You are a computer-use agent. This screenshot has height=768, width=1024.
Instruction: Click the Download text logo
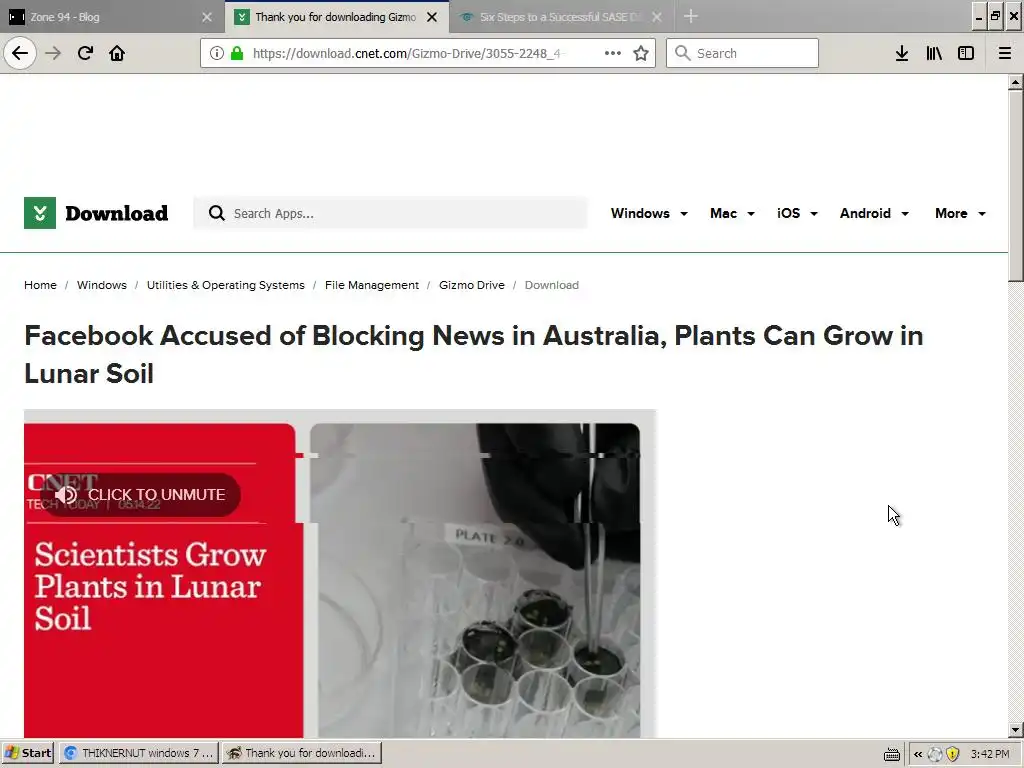pyautogui.click(x=116, y=213)
